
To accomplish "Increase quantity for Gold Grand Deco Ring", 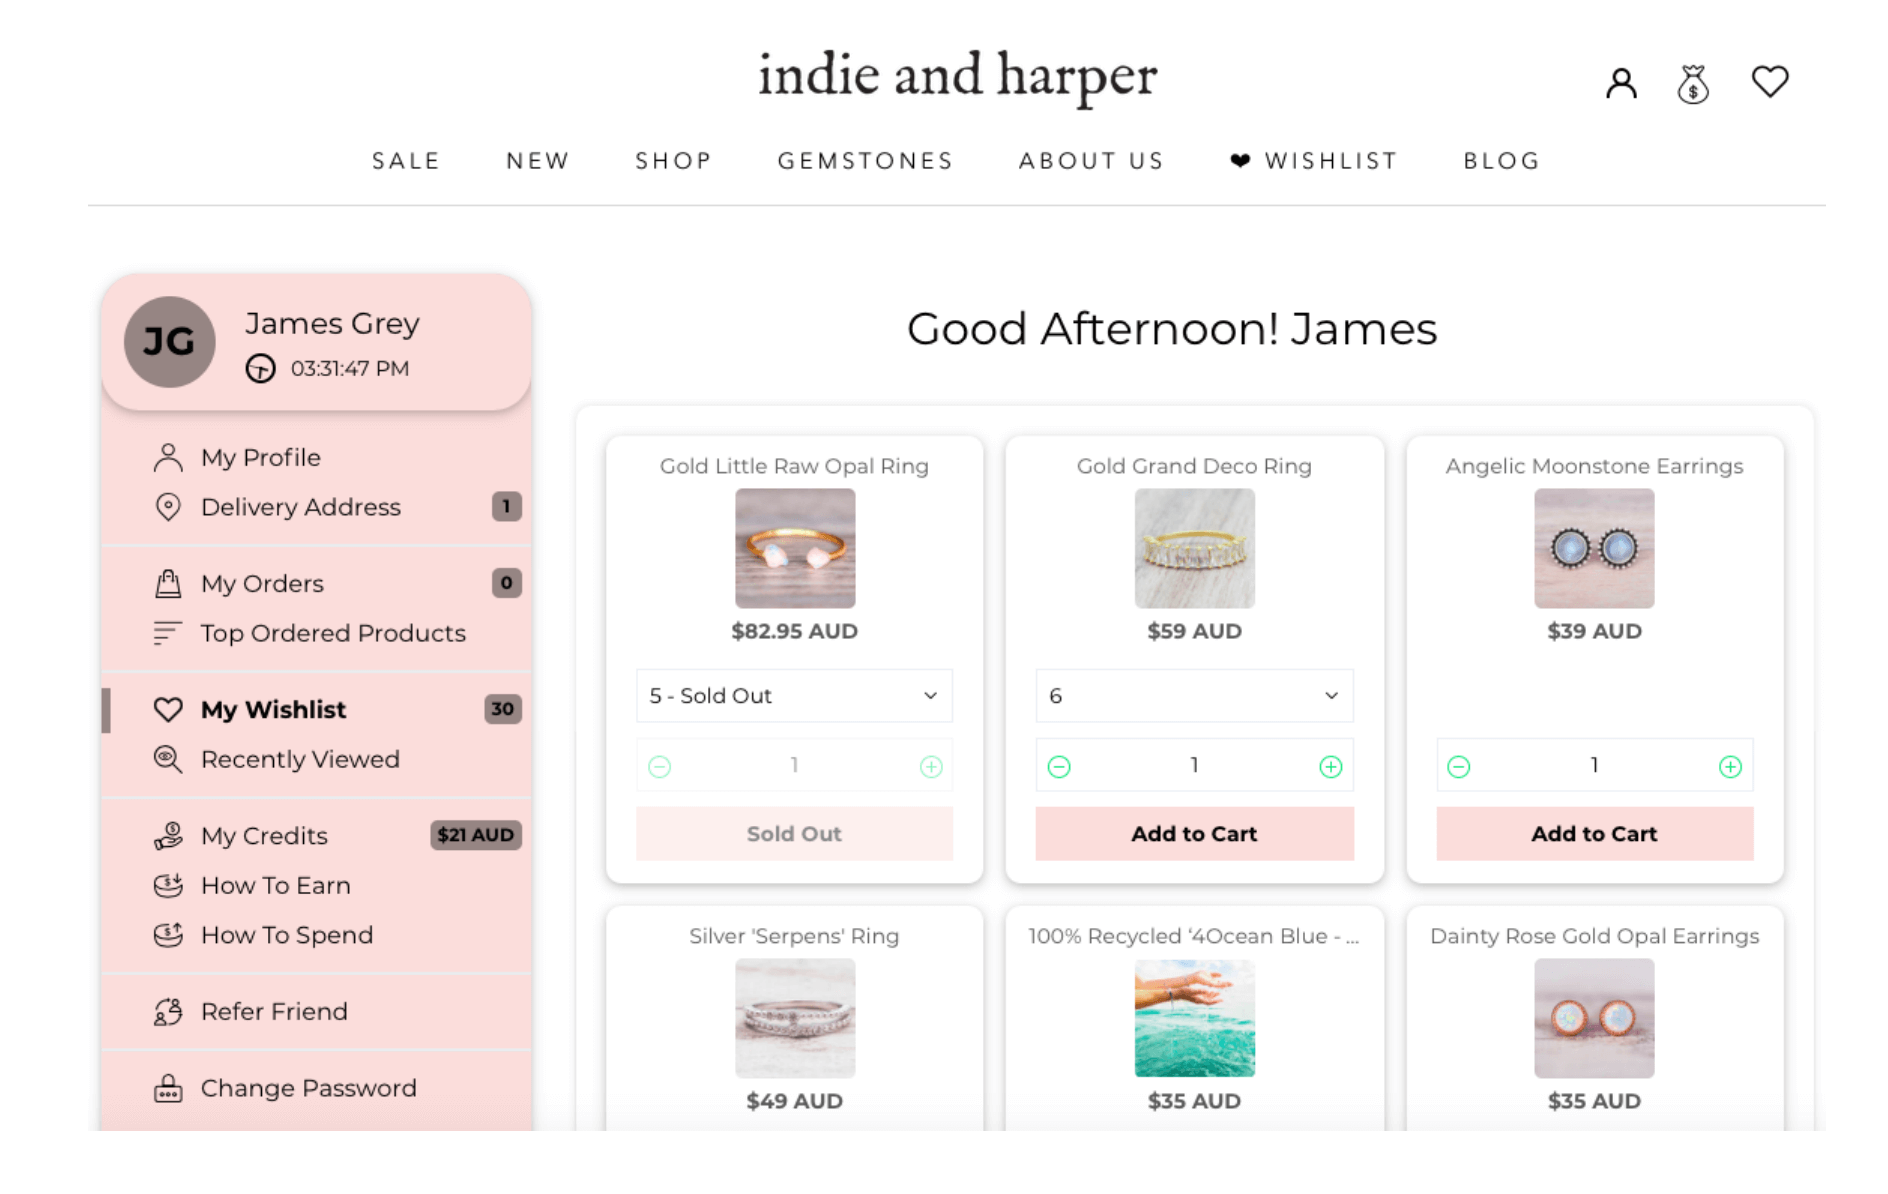I will point(1330,767).
